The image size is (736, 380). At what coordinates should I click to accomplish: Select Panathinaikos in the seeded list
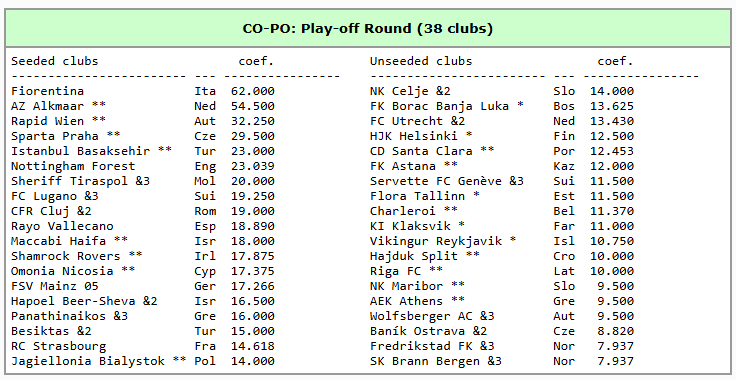tap(58, 316)
